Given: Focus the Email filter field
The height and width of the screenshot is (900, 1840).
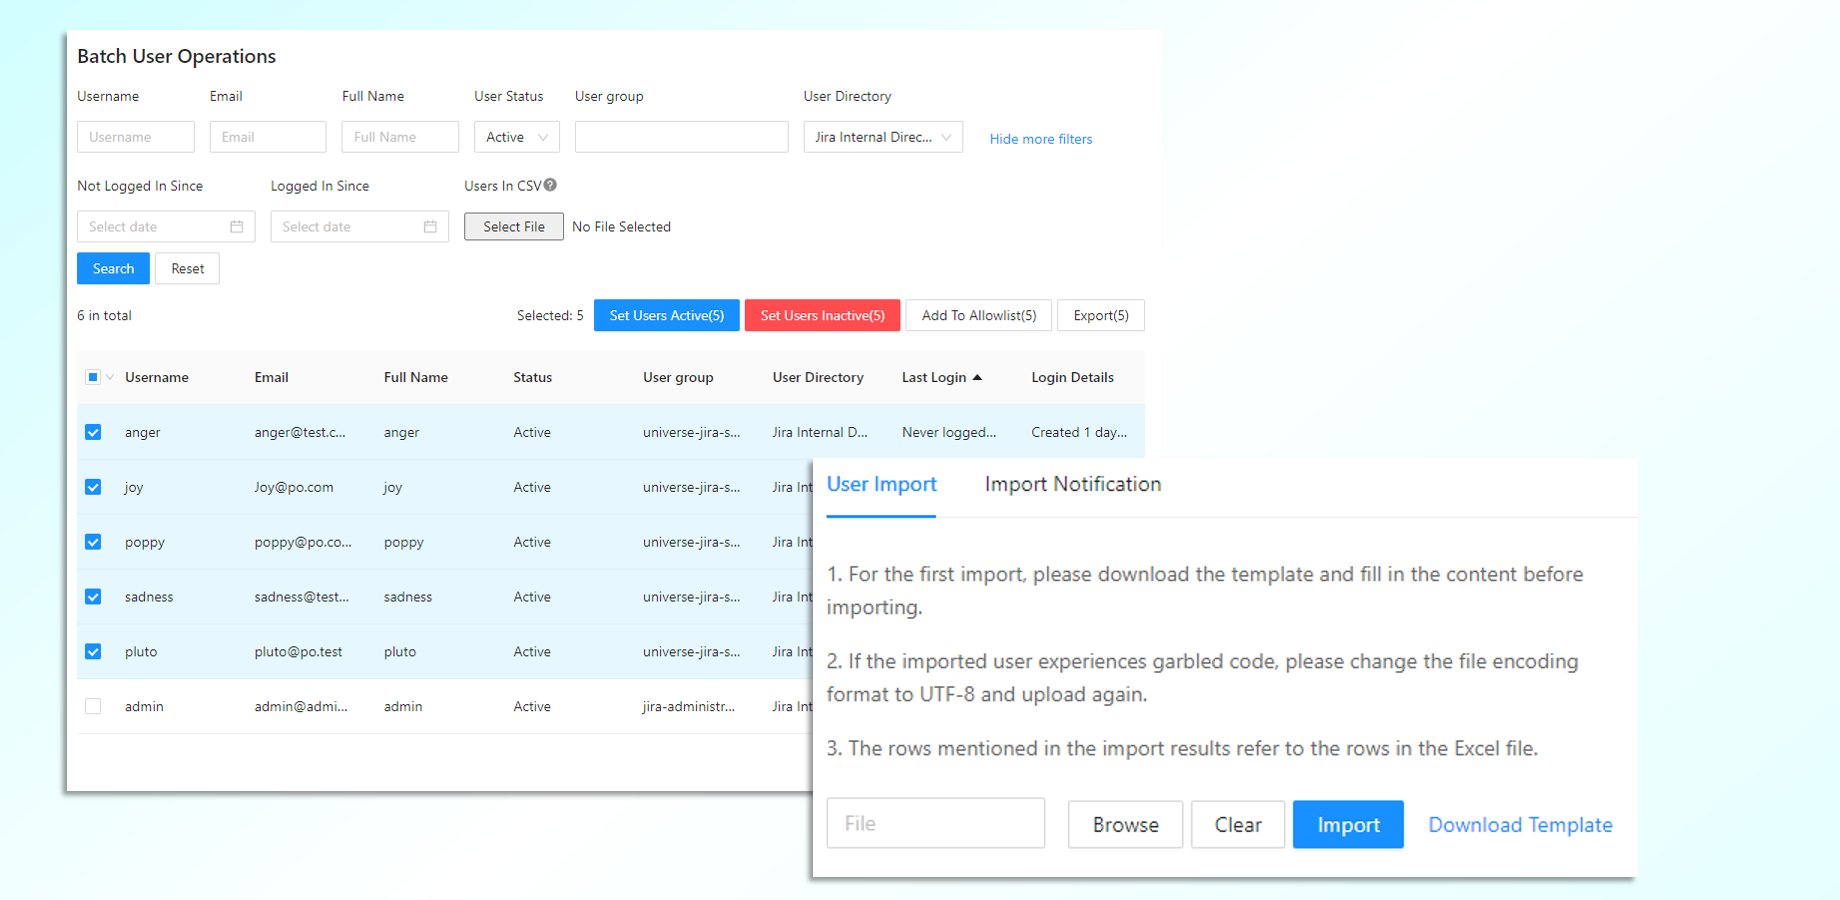Looking at the screenshot, I should tap(268, 137).
